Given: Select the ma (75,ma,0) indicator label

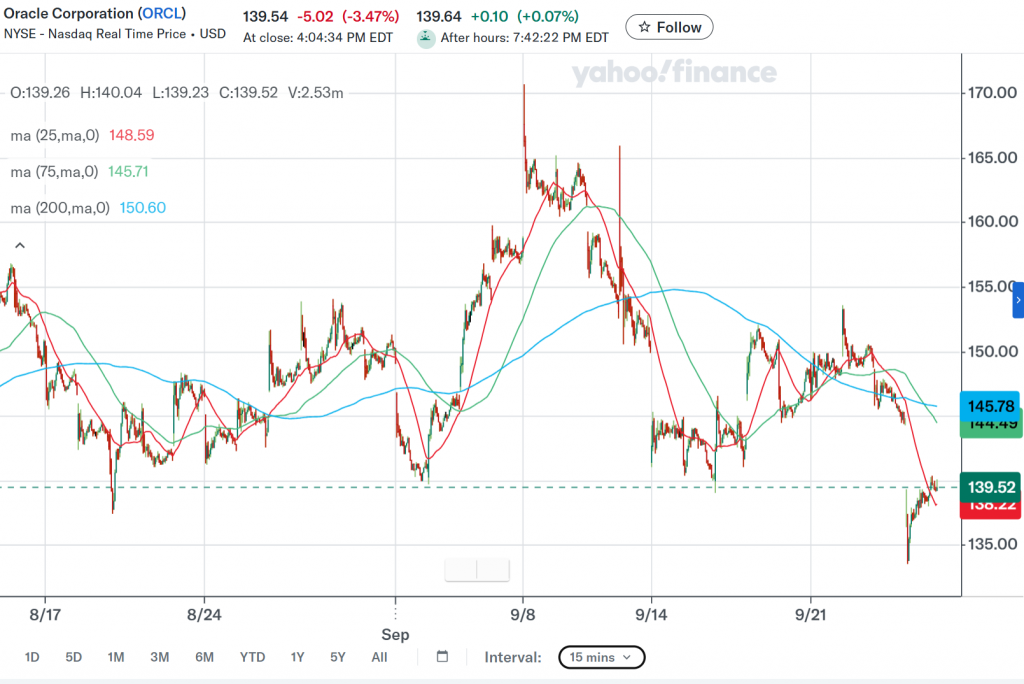Looking at the screenshot, I should 54,172.
